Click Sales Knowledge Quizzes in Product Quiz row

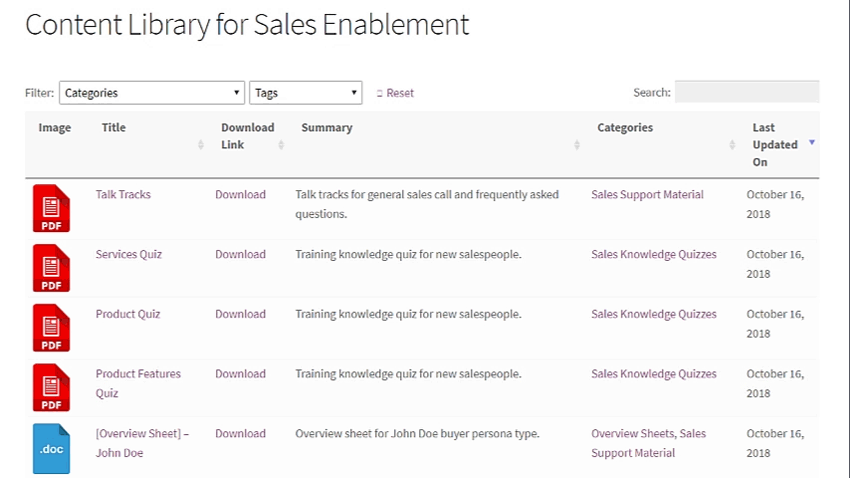pos(654,314)
